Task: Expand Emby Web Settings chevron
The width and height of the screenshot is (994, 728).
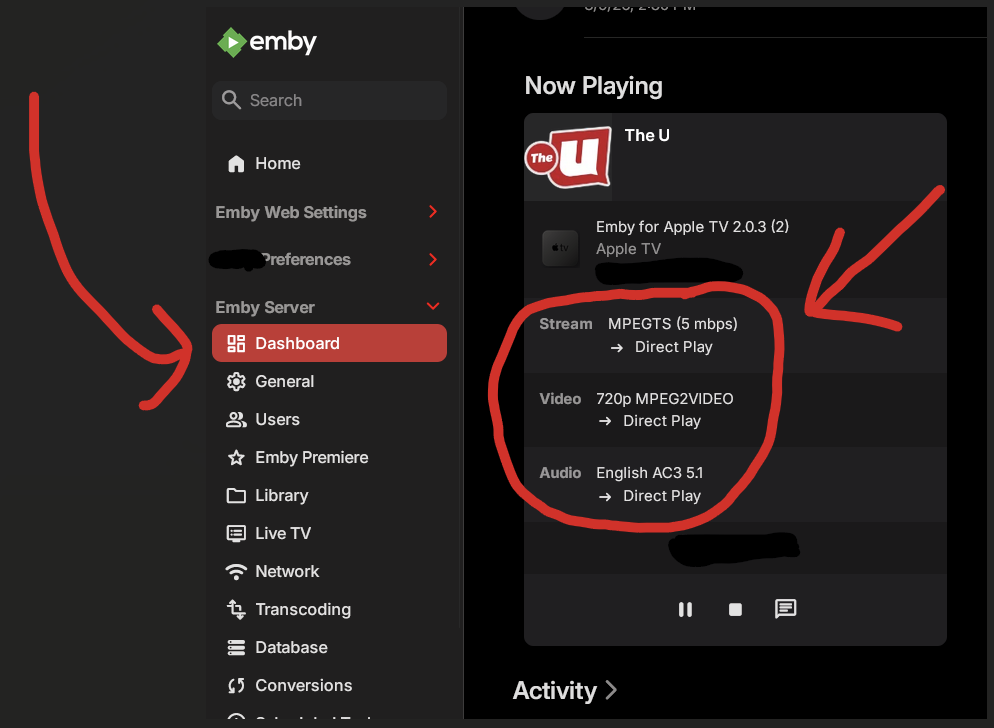Action: coord(433,212)
